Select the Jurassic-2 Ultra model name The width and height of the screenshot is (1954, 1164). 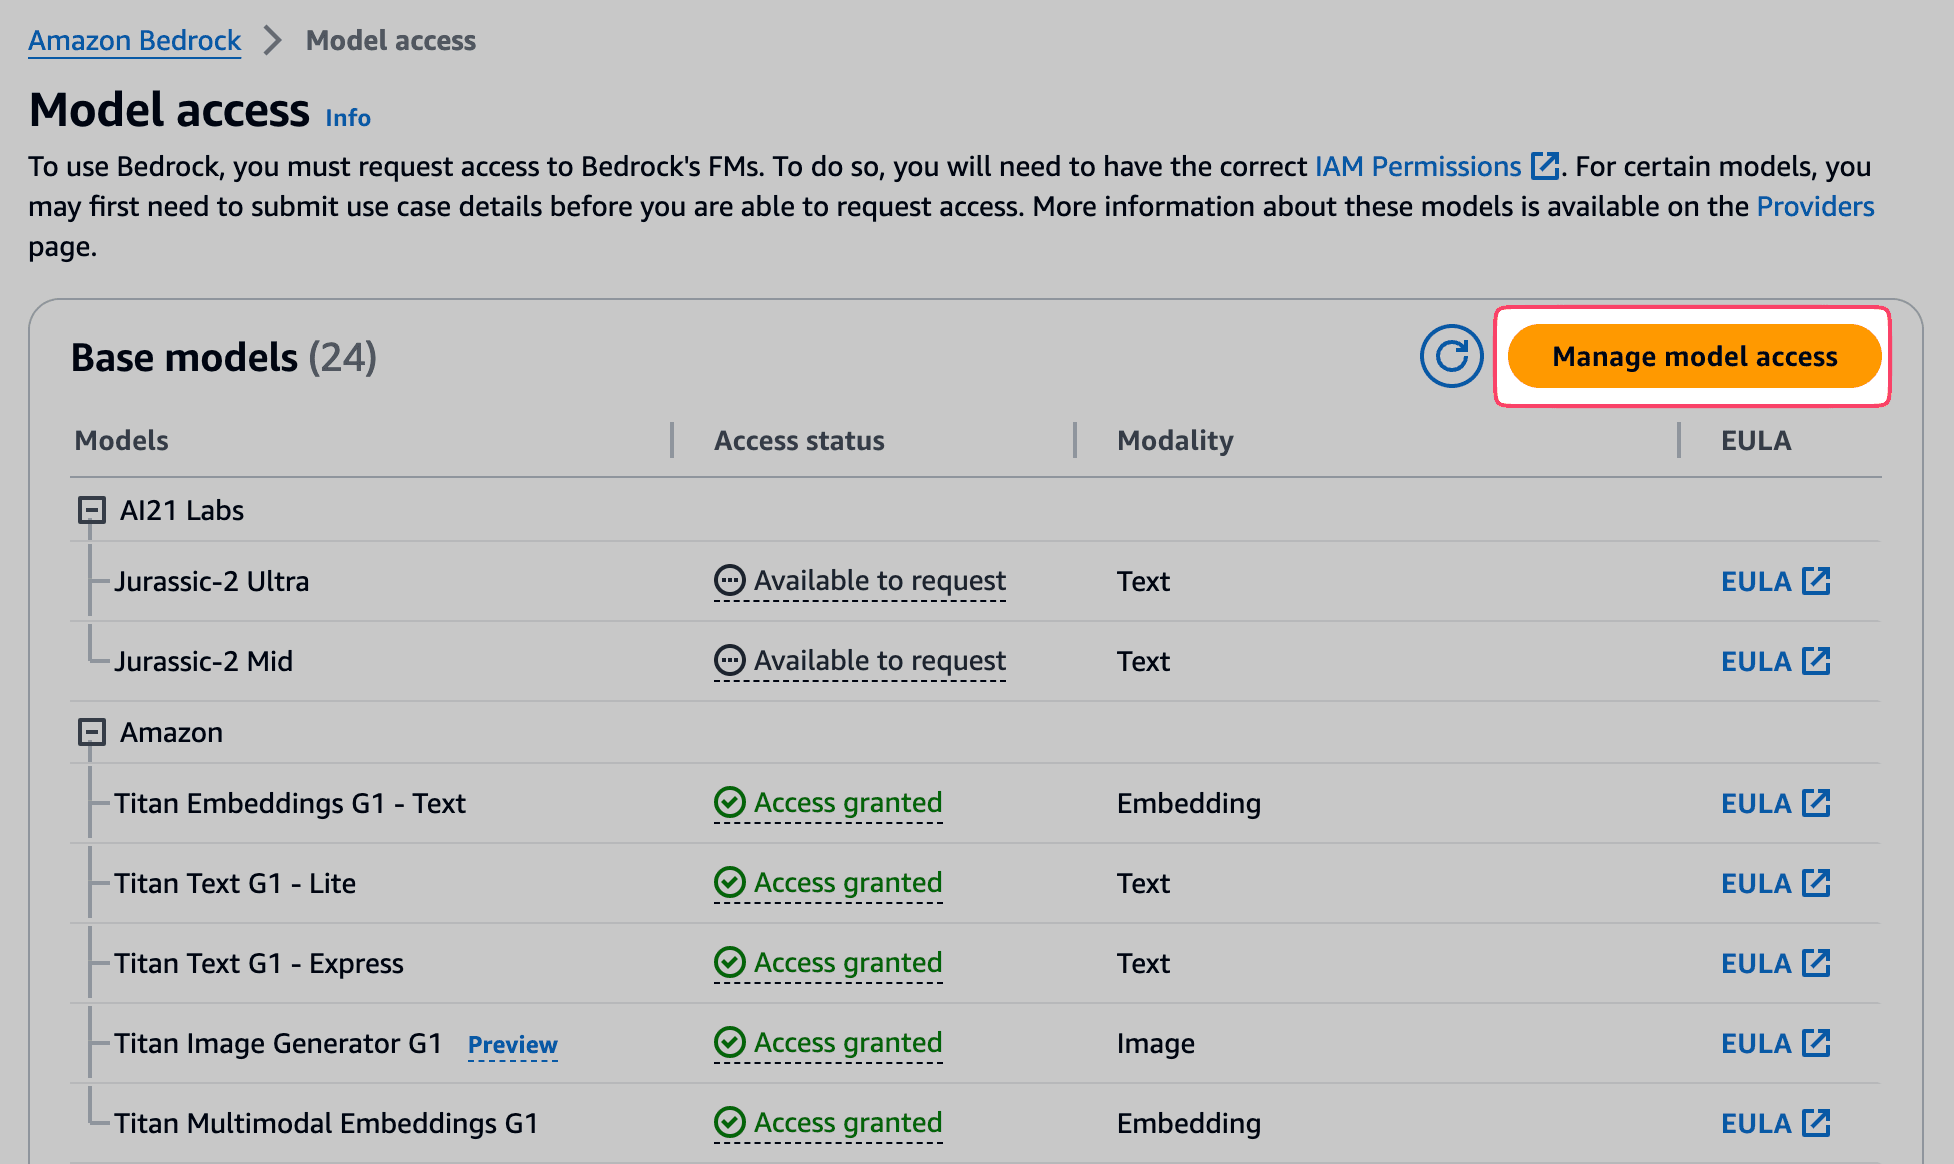tap(212, 581)
